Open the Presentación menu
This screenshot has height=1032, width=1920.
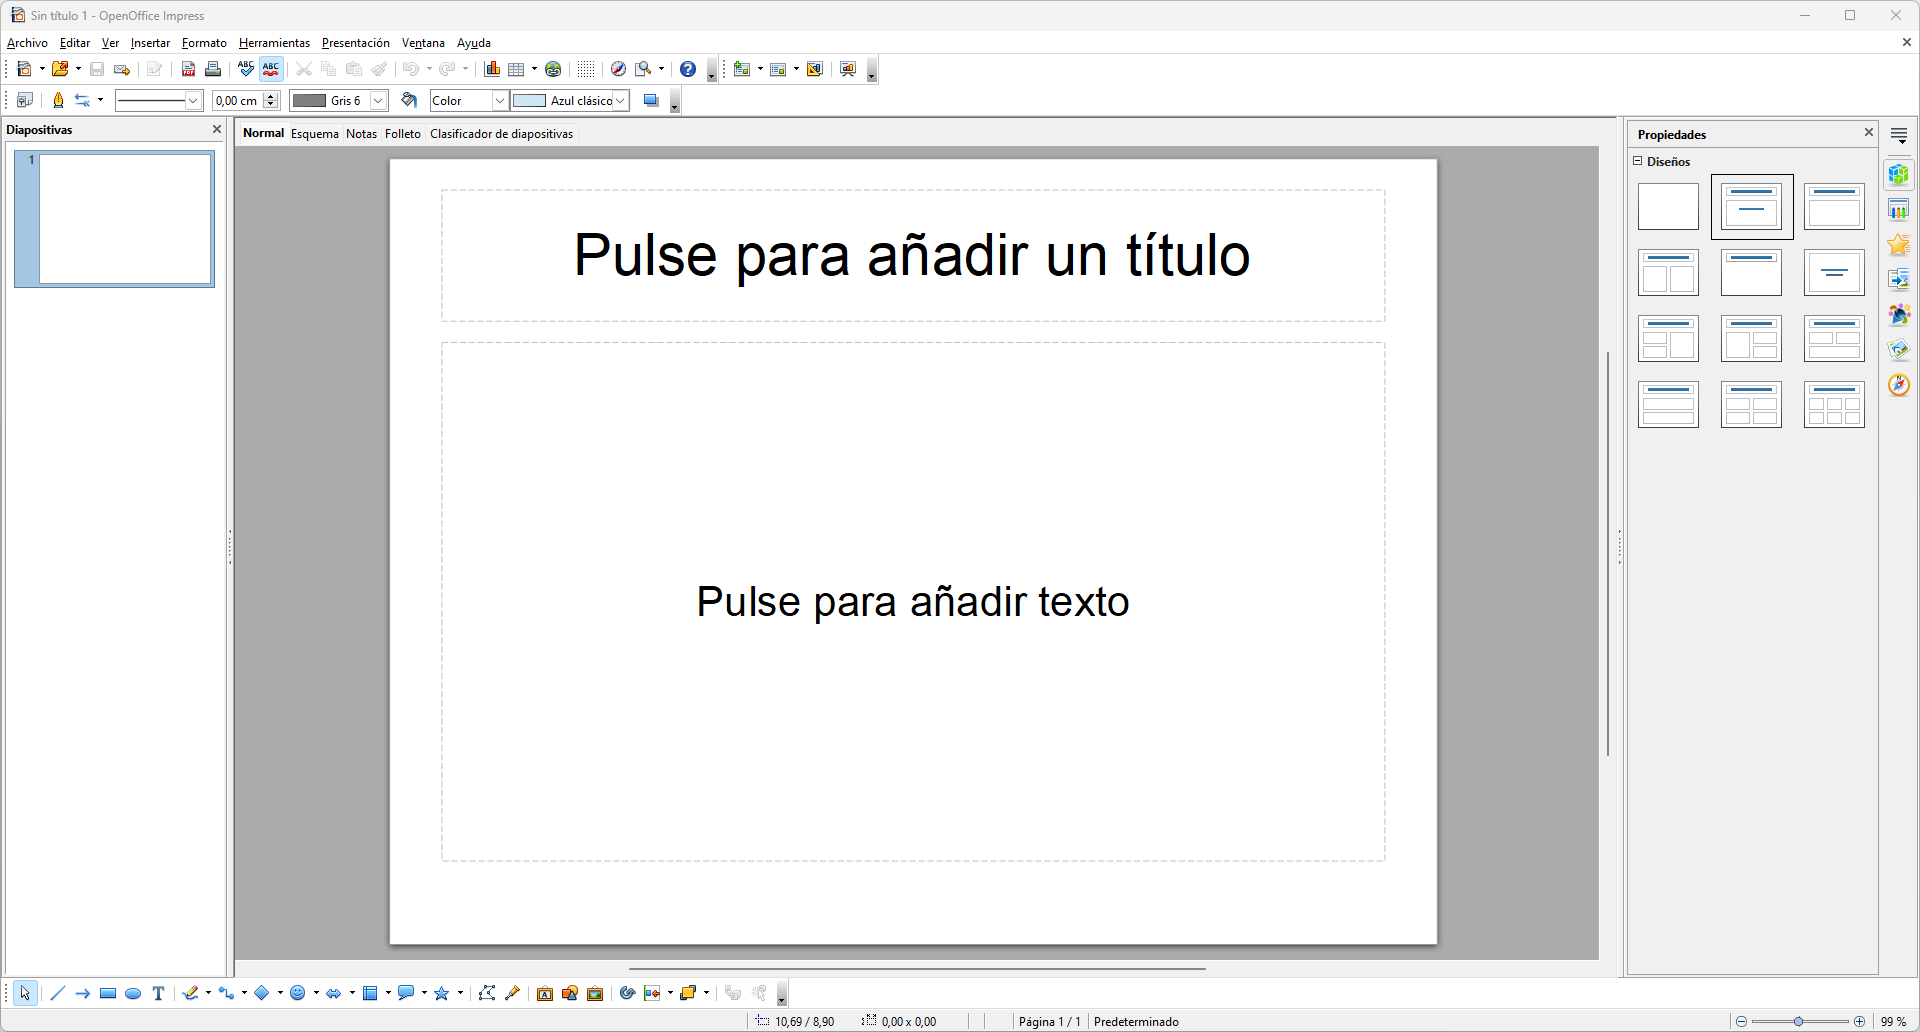(355, 43)
